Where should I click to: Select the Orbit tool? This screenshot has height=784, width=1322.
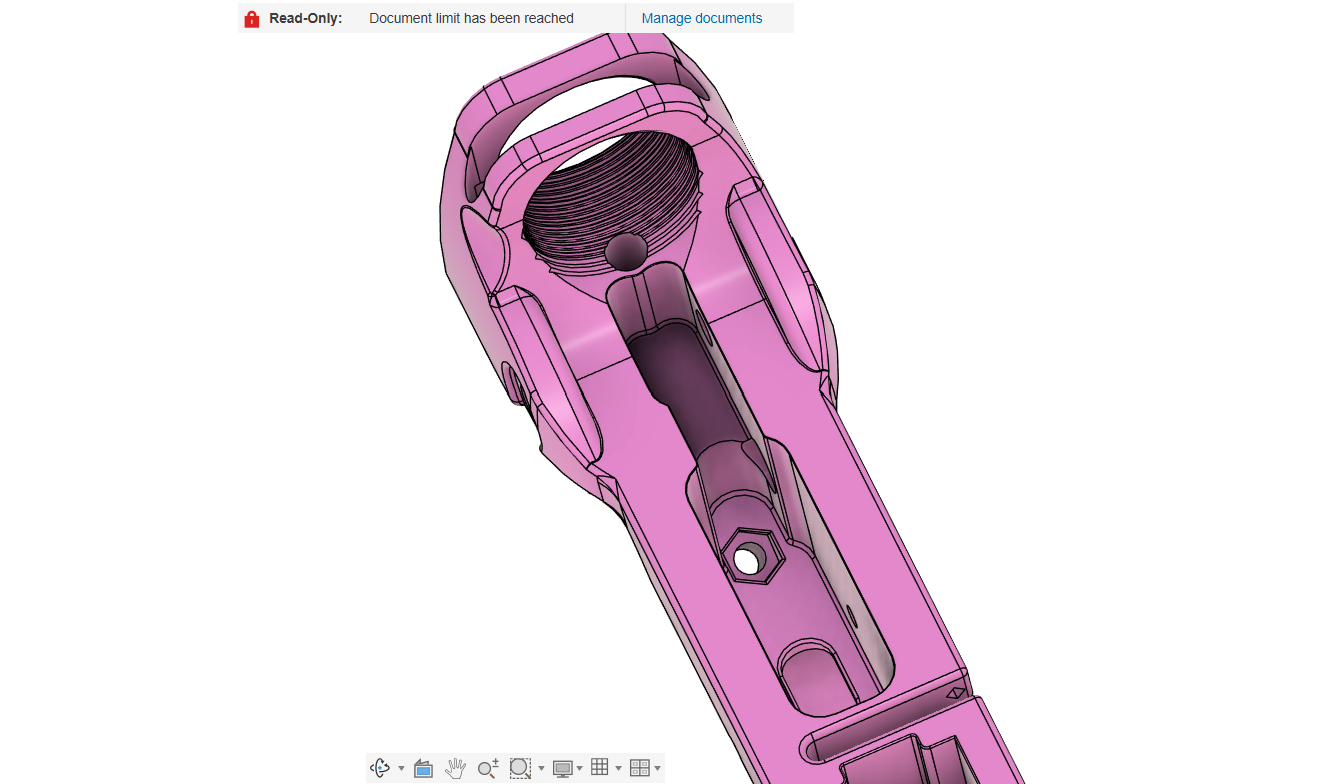tap(381, 768)
